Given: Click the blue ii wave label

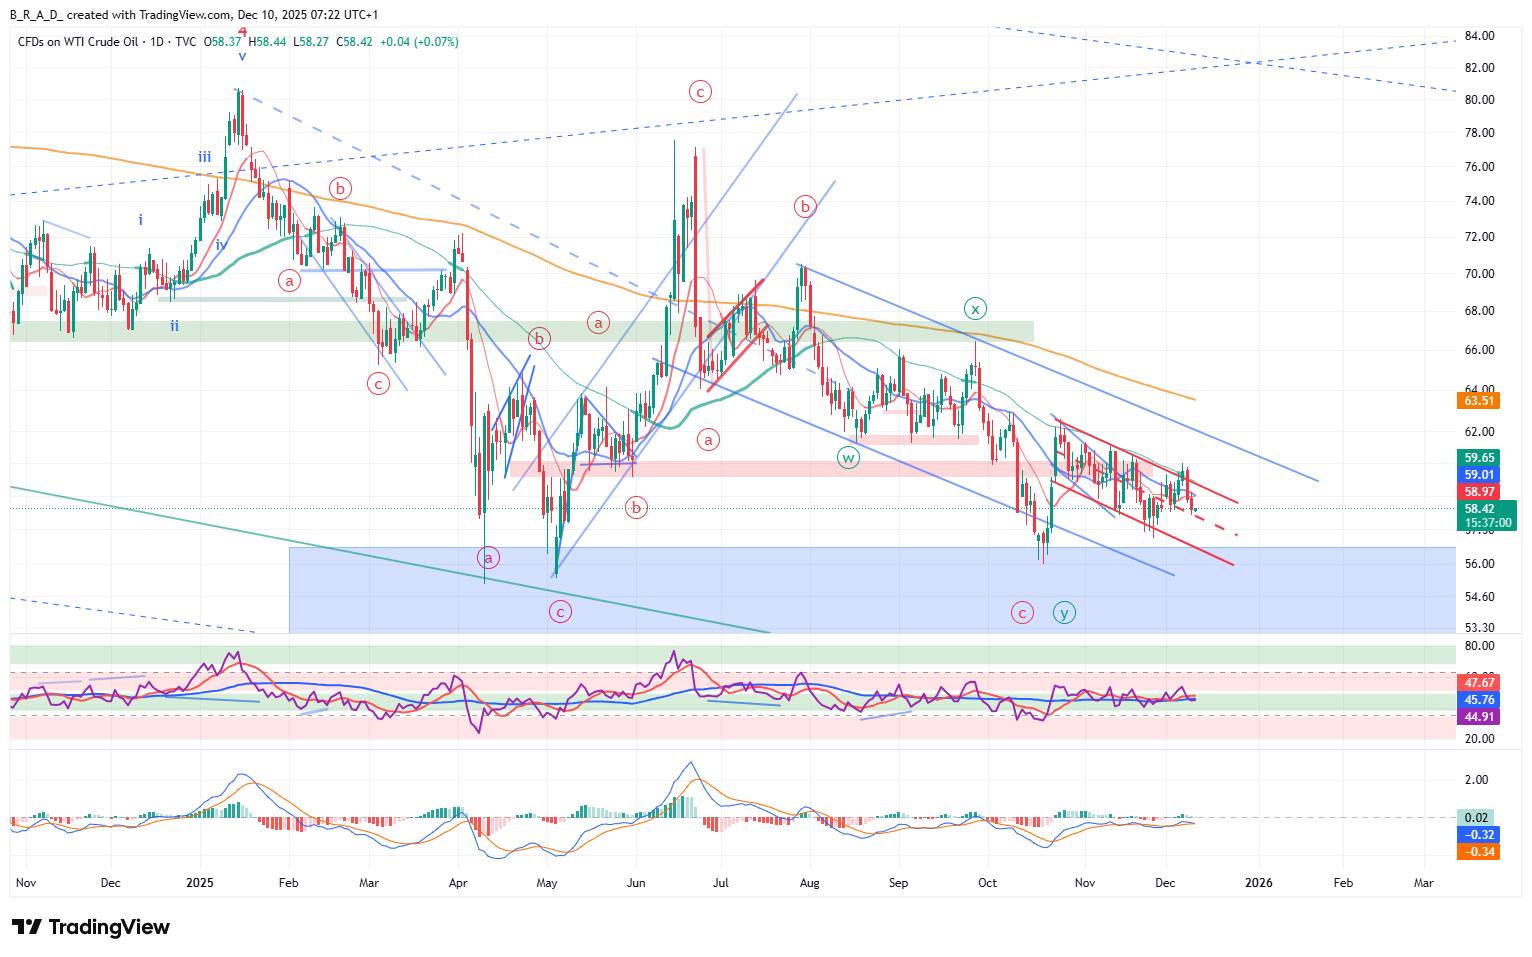Looking at the screenshot, I should coord(174,326).
